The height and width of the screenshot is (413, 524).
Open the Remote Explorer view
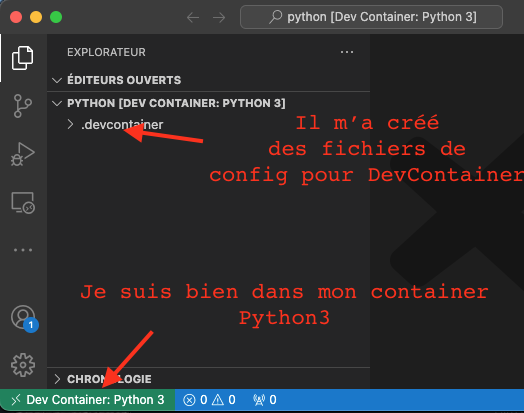pos(23,203)
